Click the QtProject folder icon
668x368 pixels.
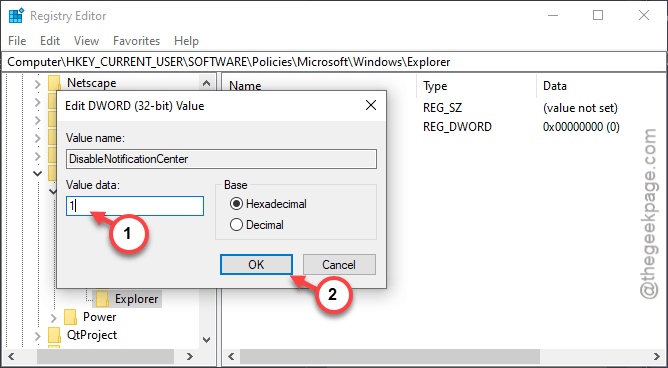point(54,335)
